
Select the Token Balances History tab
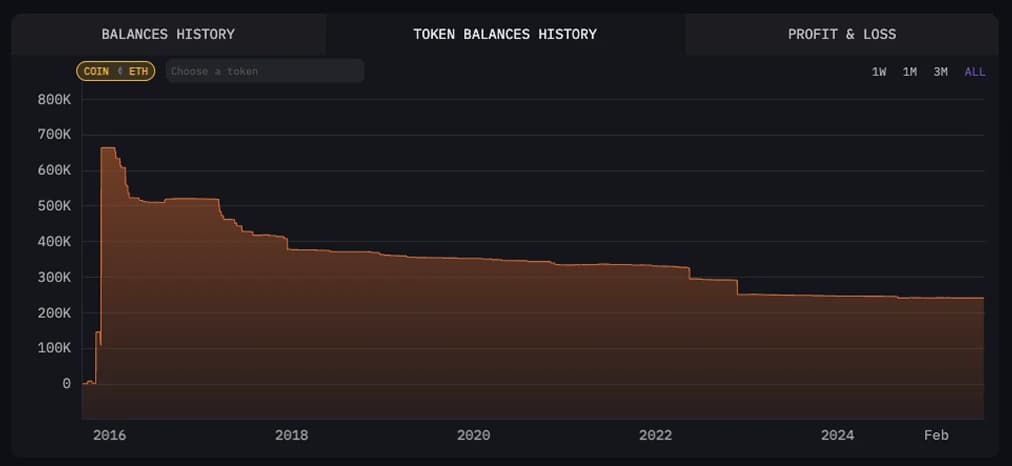pos(505,34)
